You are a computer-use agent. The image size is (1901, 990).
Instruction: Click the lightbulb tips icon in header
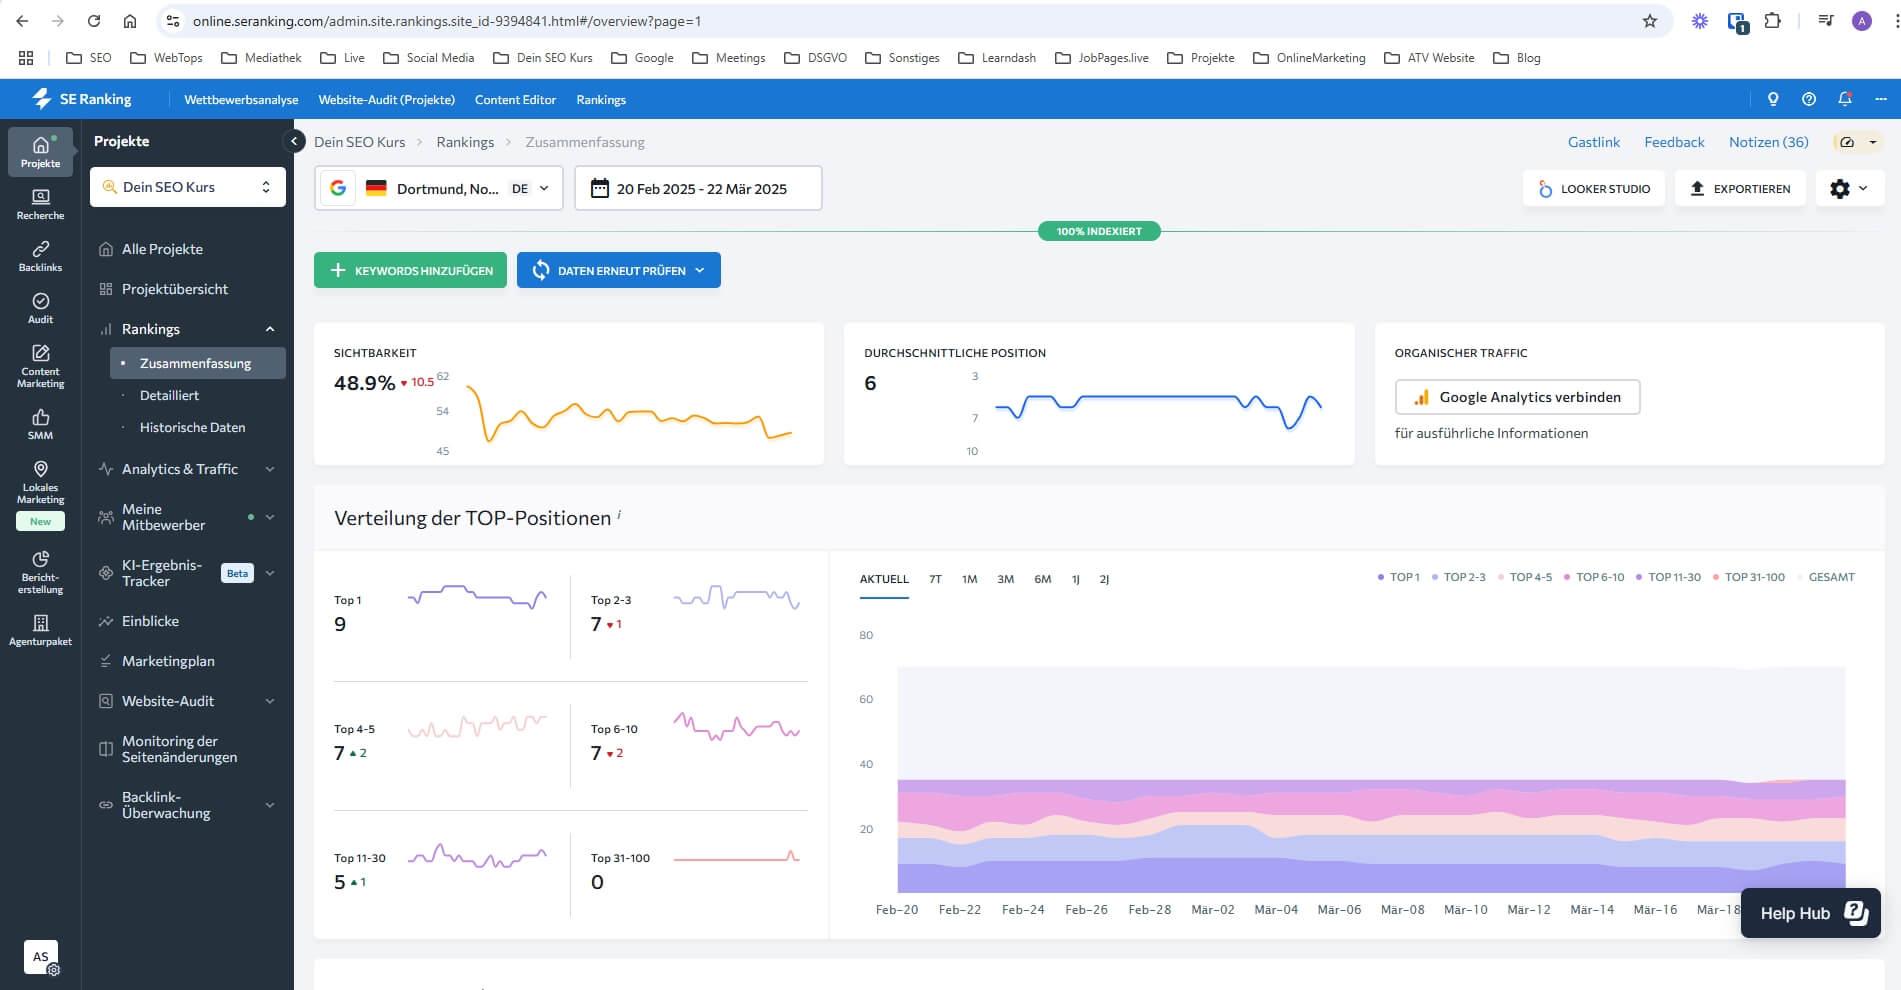(1773, 99)
